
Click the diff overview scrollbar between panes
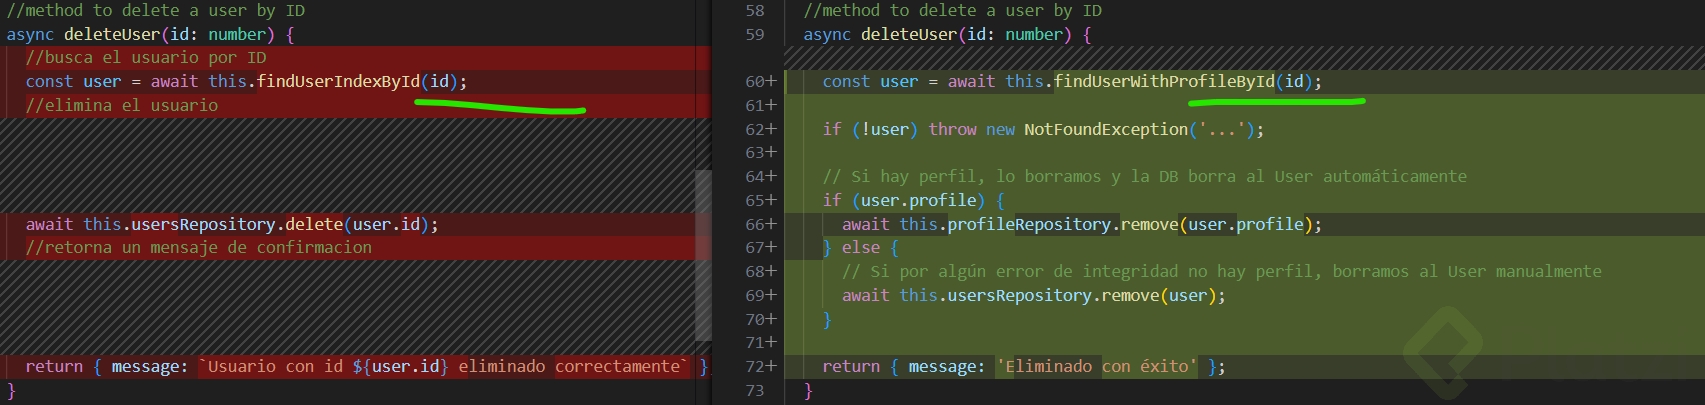704,255
